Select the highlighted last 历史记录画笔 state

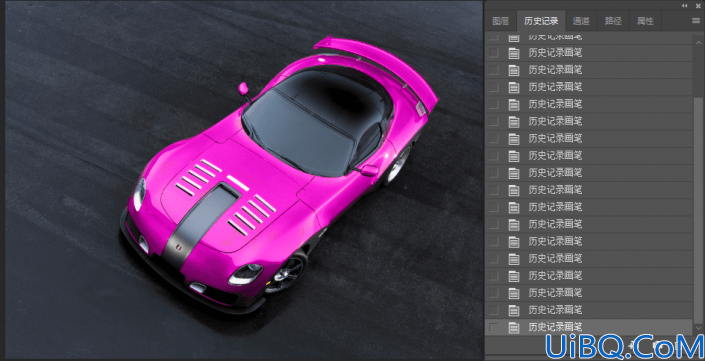point(589,327)
